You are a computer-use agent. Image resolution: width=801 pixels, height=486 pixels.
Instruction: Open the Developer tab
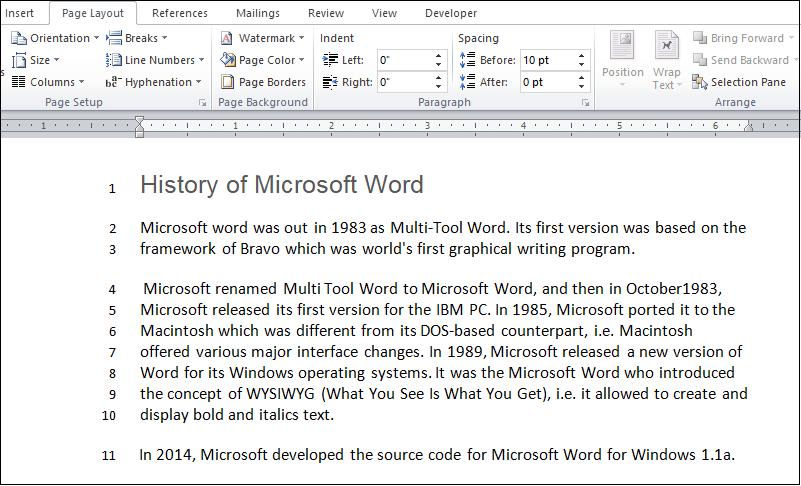click(x=451, y=13)
